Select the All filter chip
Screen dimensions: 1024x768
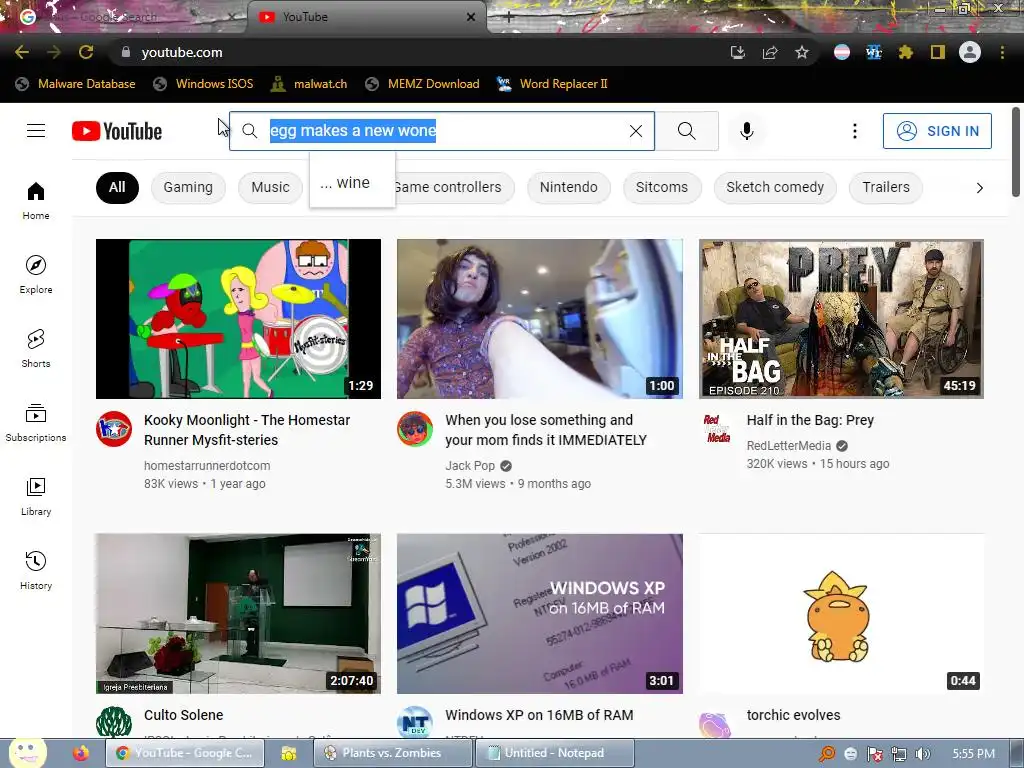click(x=117, y=187)
